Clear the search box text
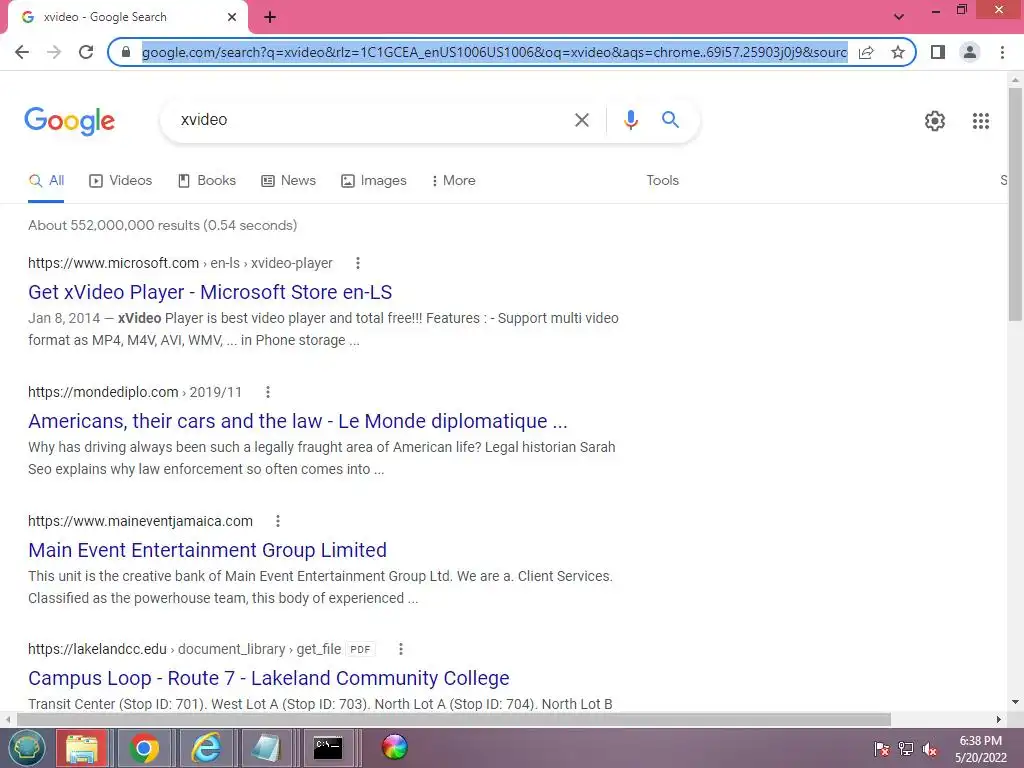The height and width of the screenshot is (768, 1024). (x=581, y=120)
